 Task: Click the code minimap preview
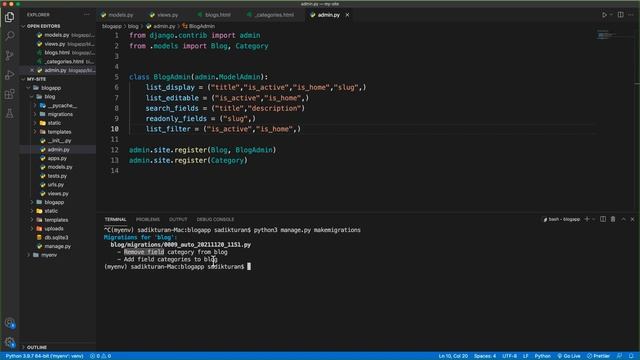[x=607, y=35]
